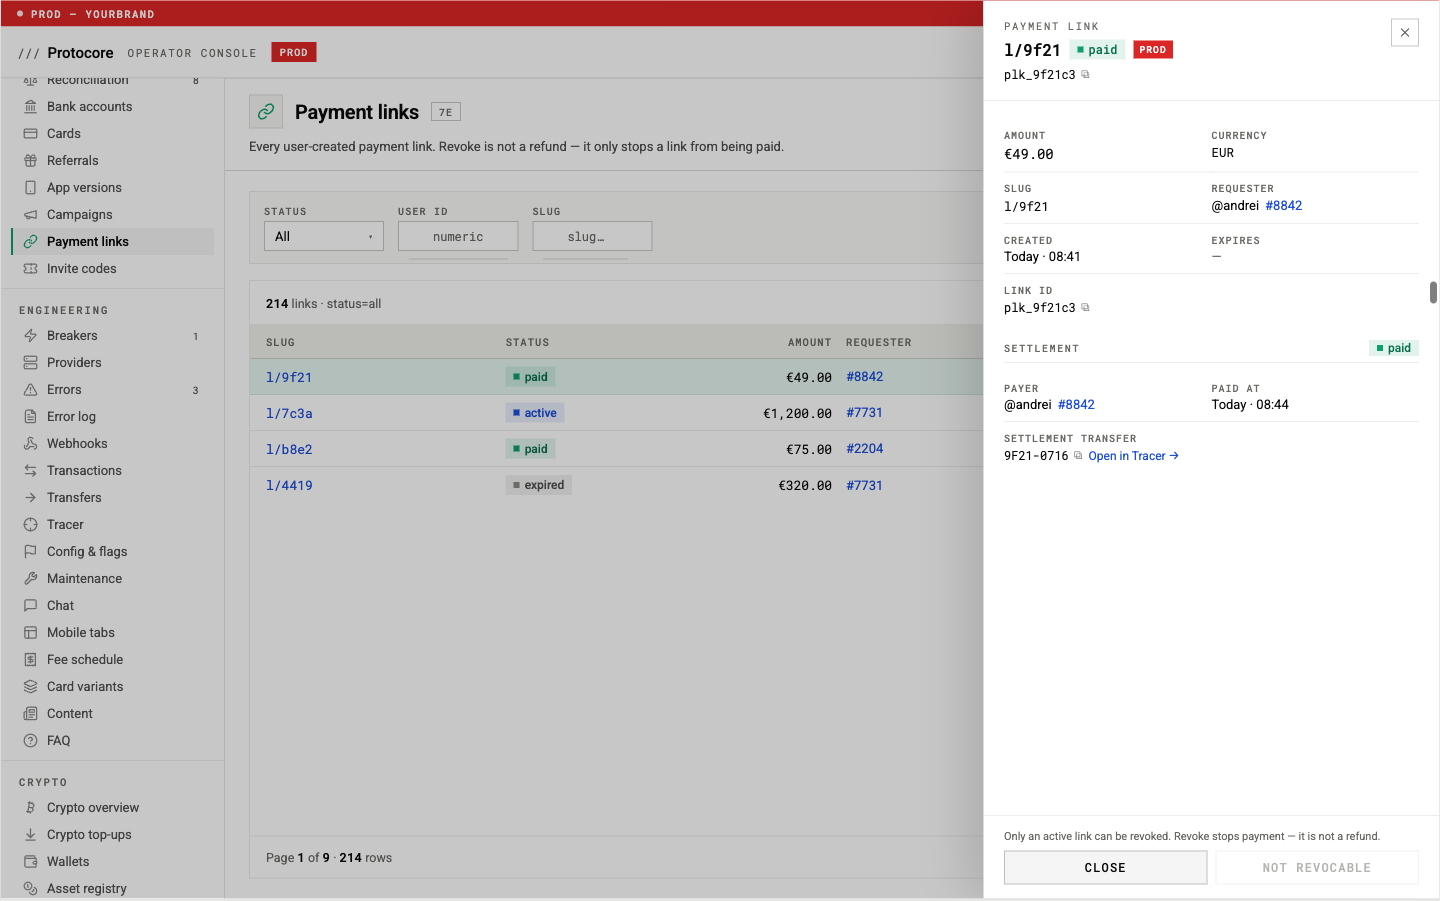This screenshot has width=1440, height=901.
Task: Click the Errors warning triangle icon
Action: point(30,390)
